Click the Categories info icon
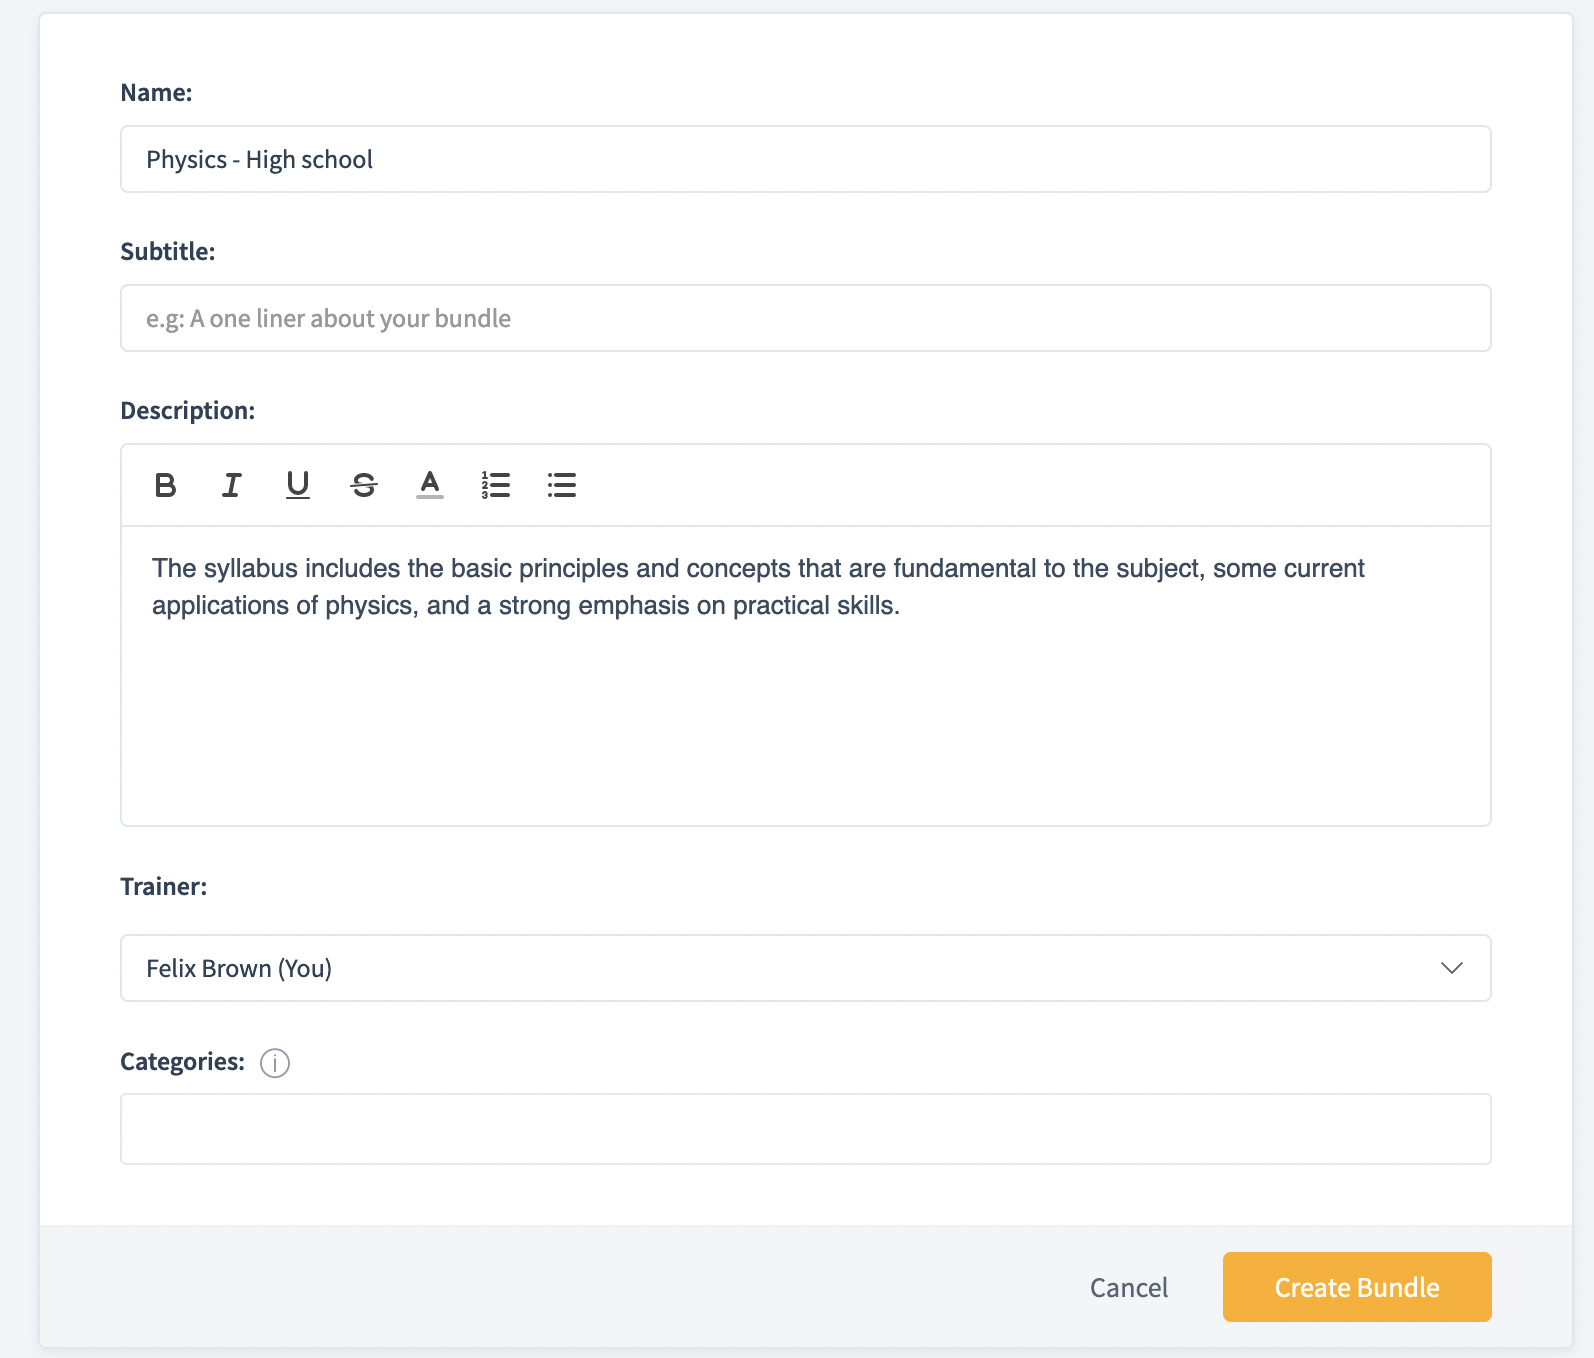 [x=275, y=1063]
